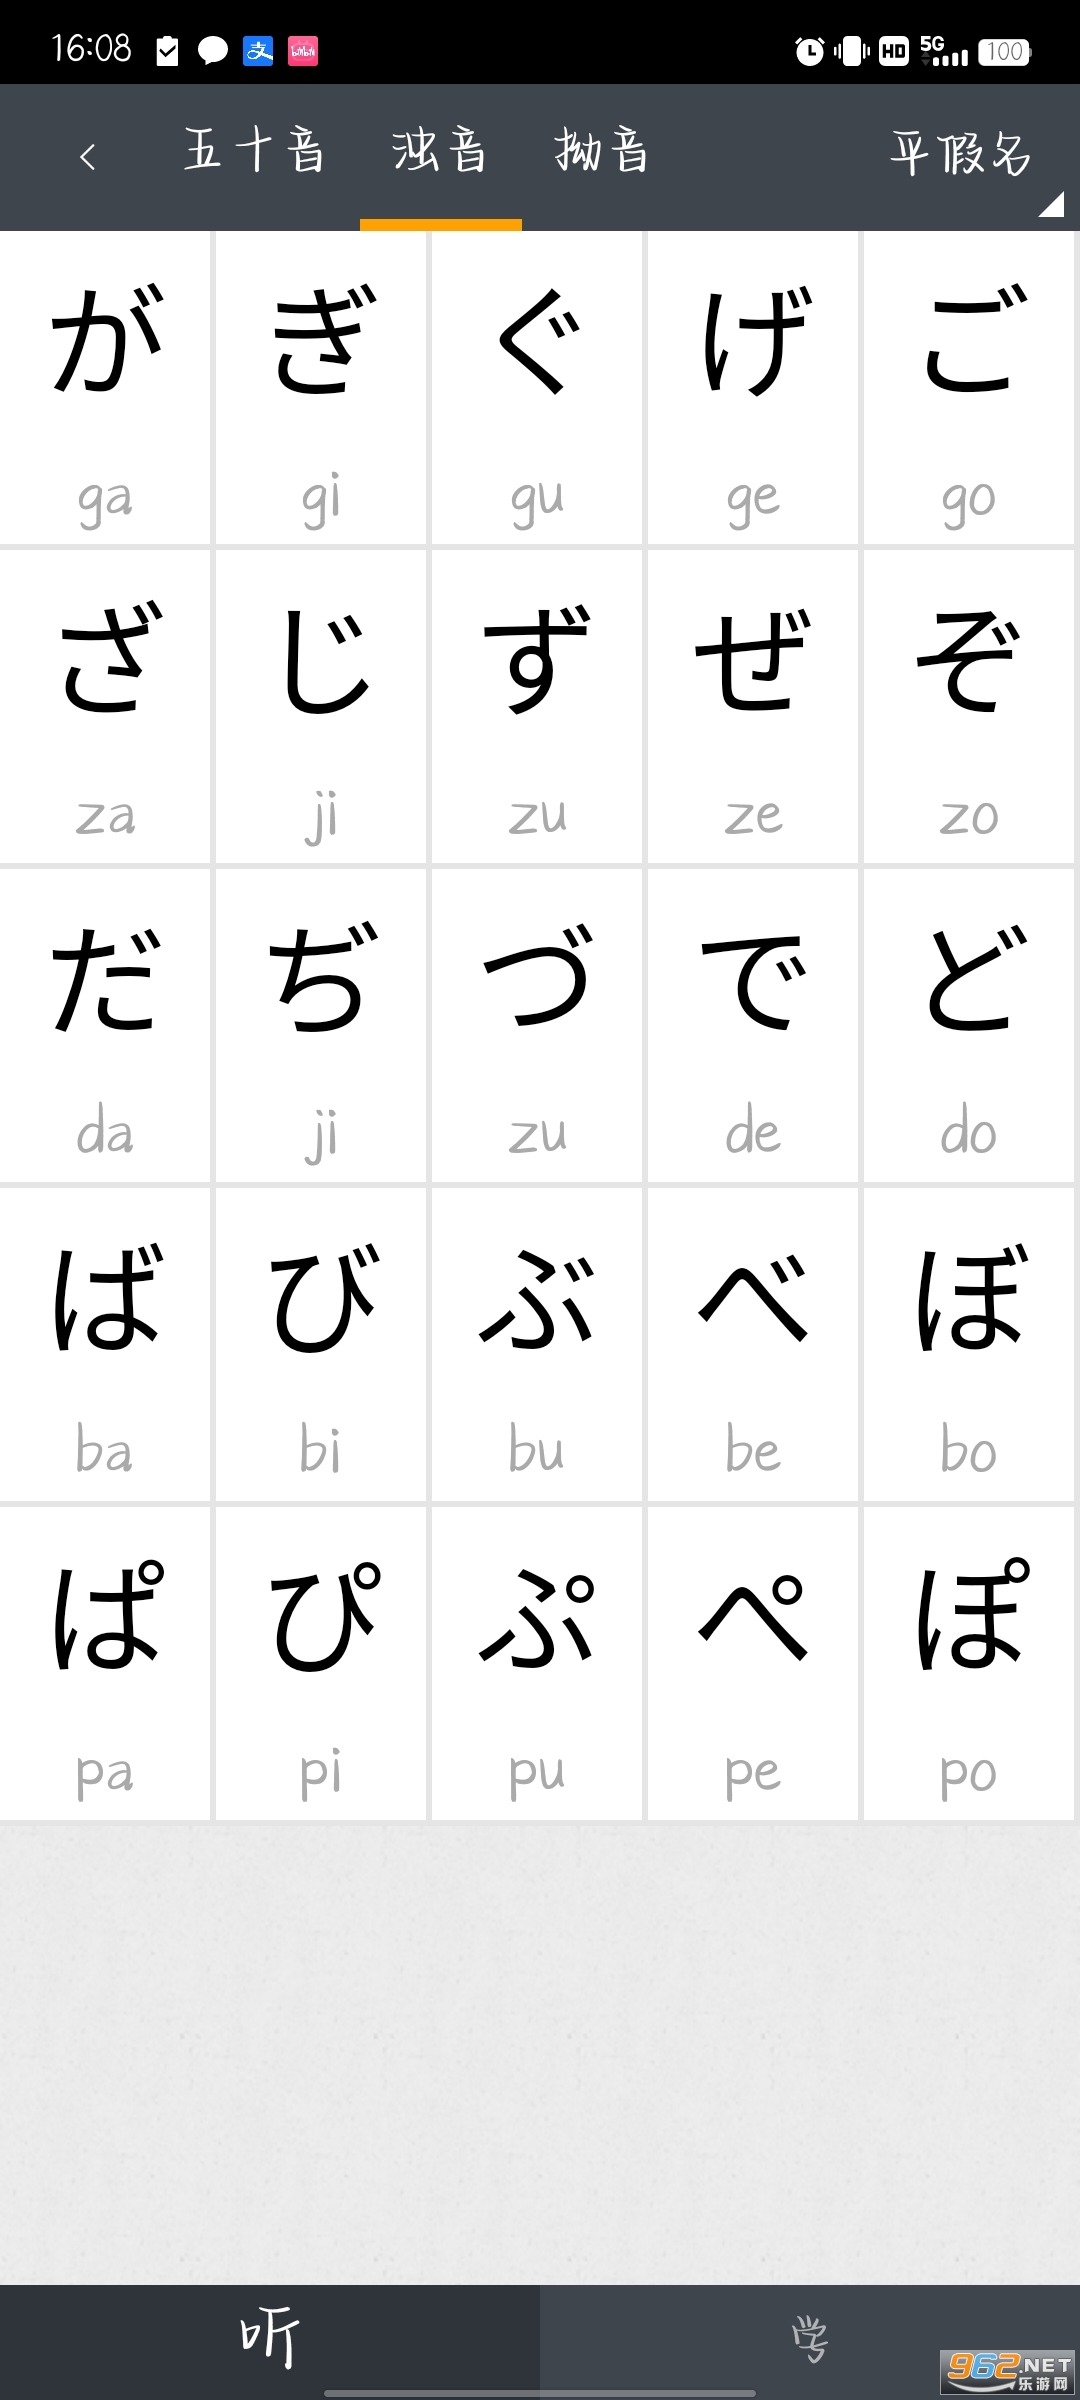Switch to 学 learning mode

[x=810, y=2338]
